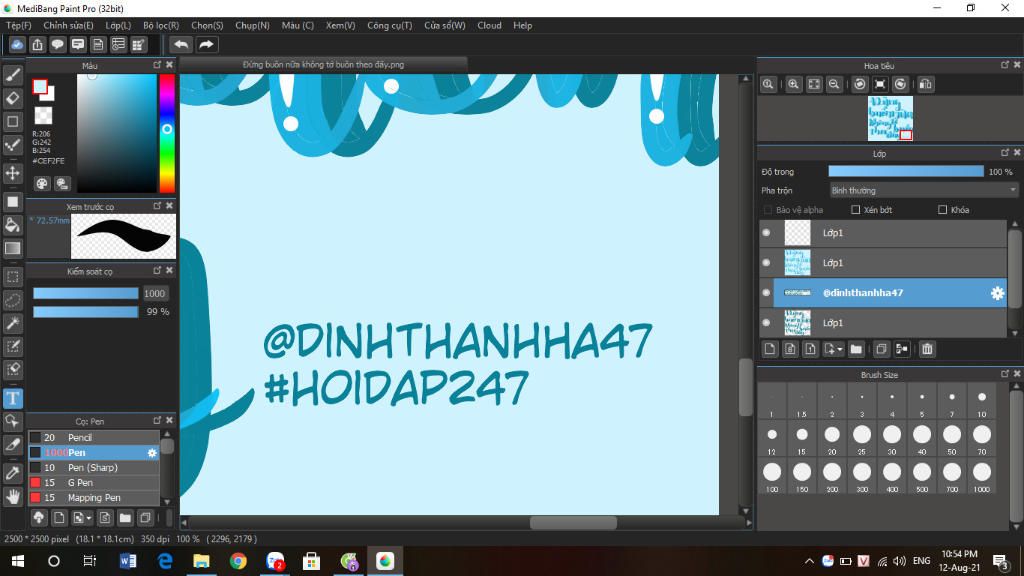Open the Pha trộn blend mode dropdown
This screenshot has width=1024, height=576.
923,191
